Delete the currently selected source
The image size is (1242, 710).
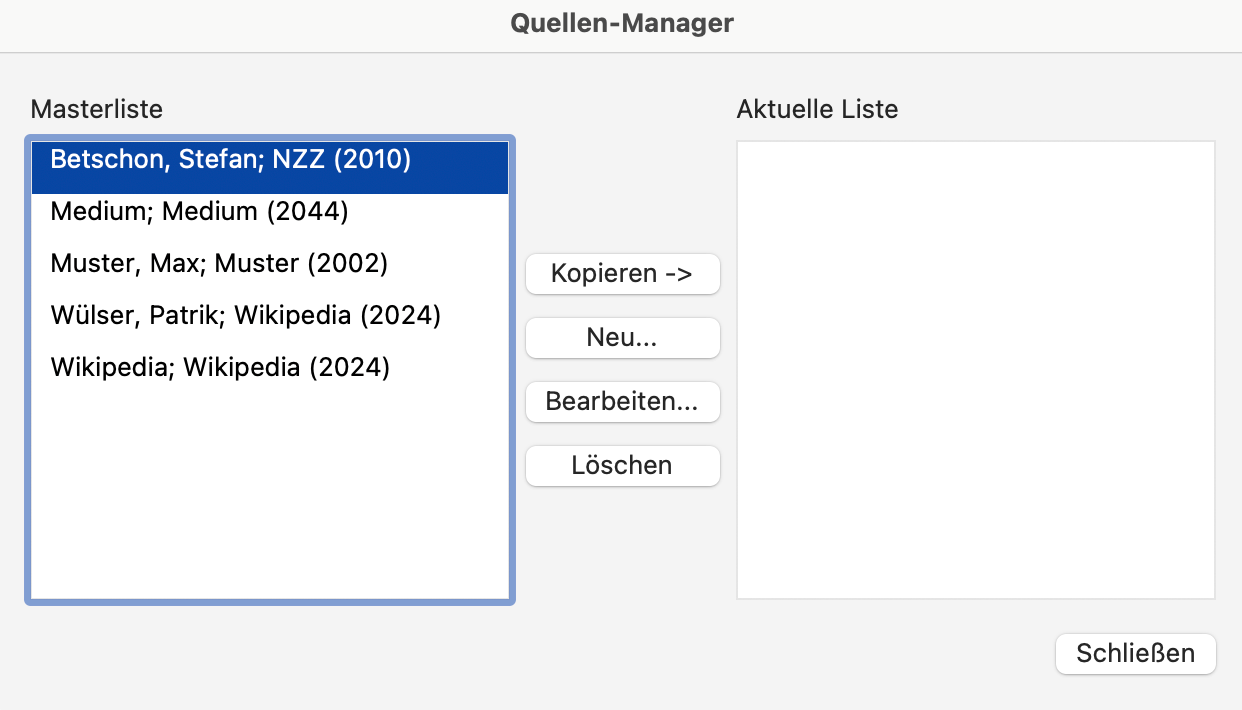(x=622, y=465)
